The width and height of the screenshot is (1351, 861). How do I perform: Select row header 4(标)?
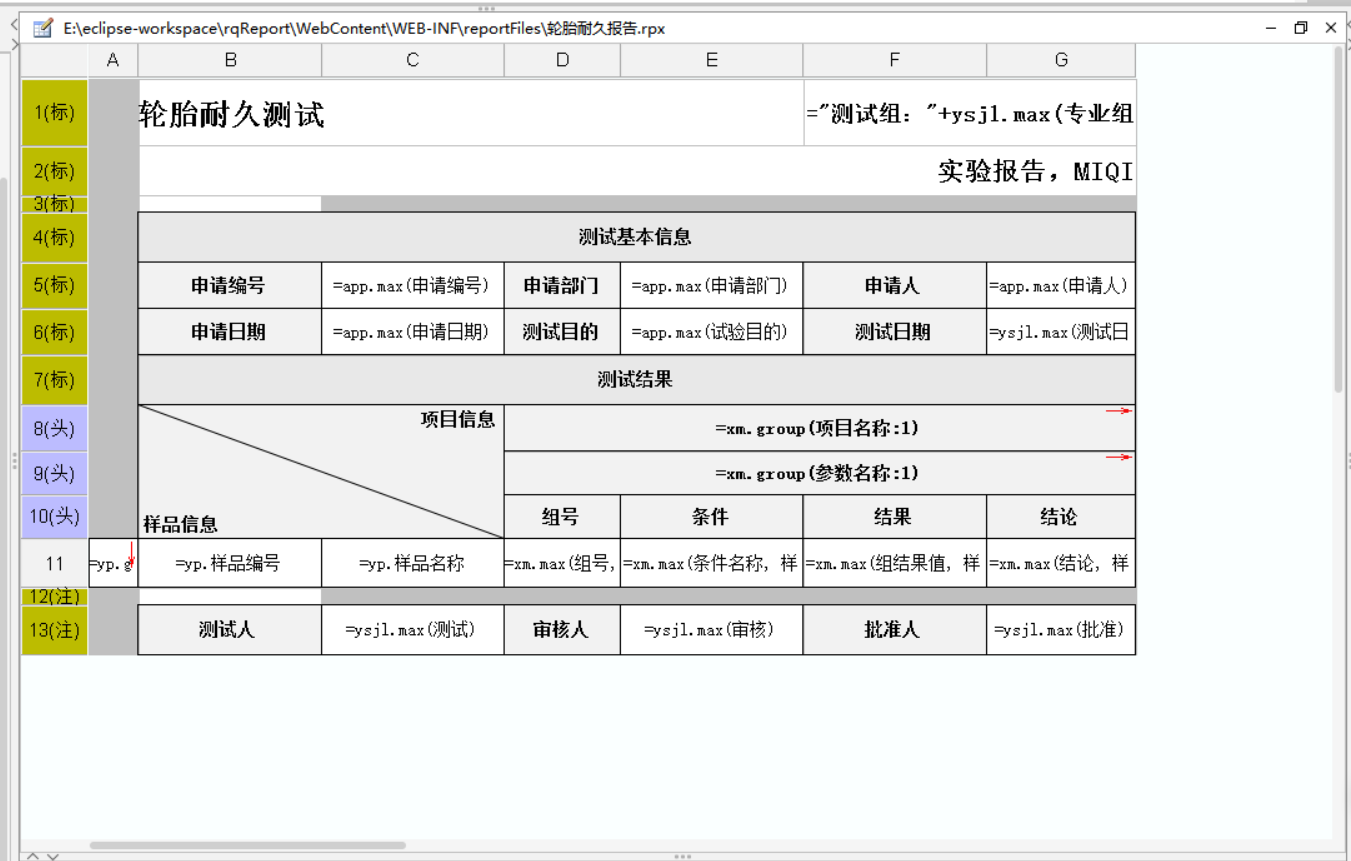[x=55, y=238]
